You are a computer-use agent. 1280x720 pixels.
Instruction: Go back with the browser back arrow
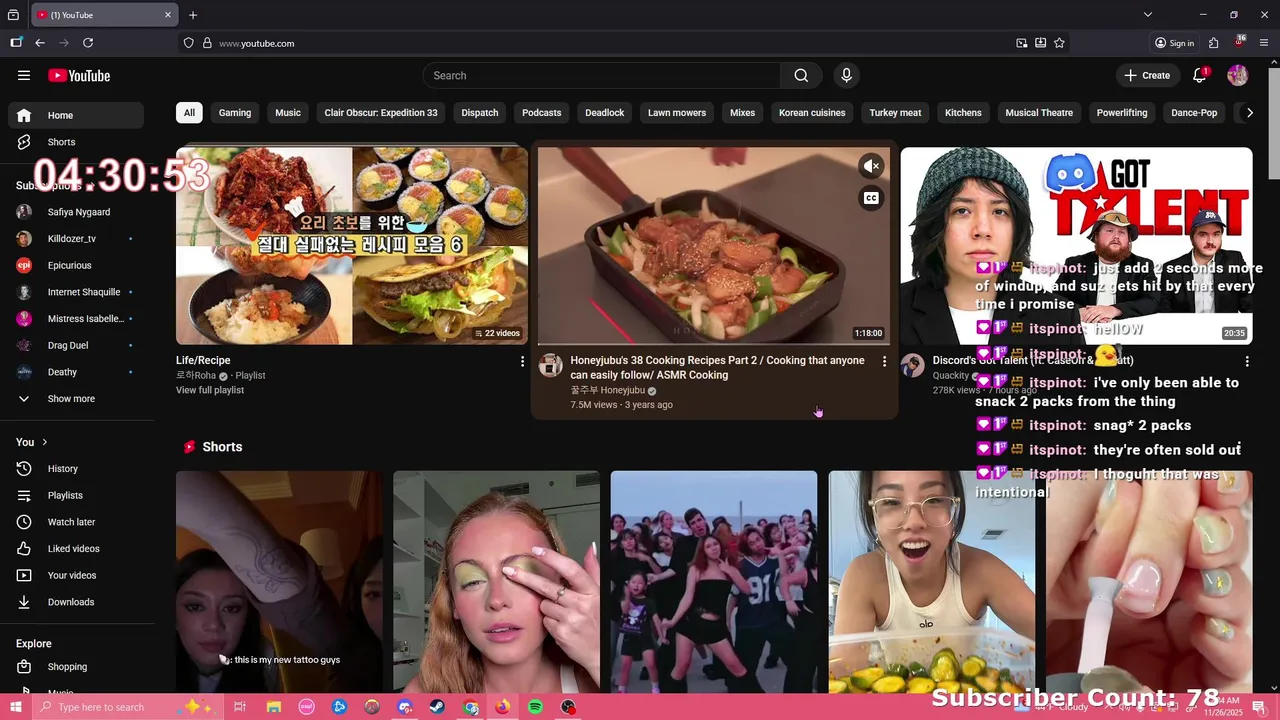tap(40, 43)
